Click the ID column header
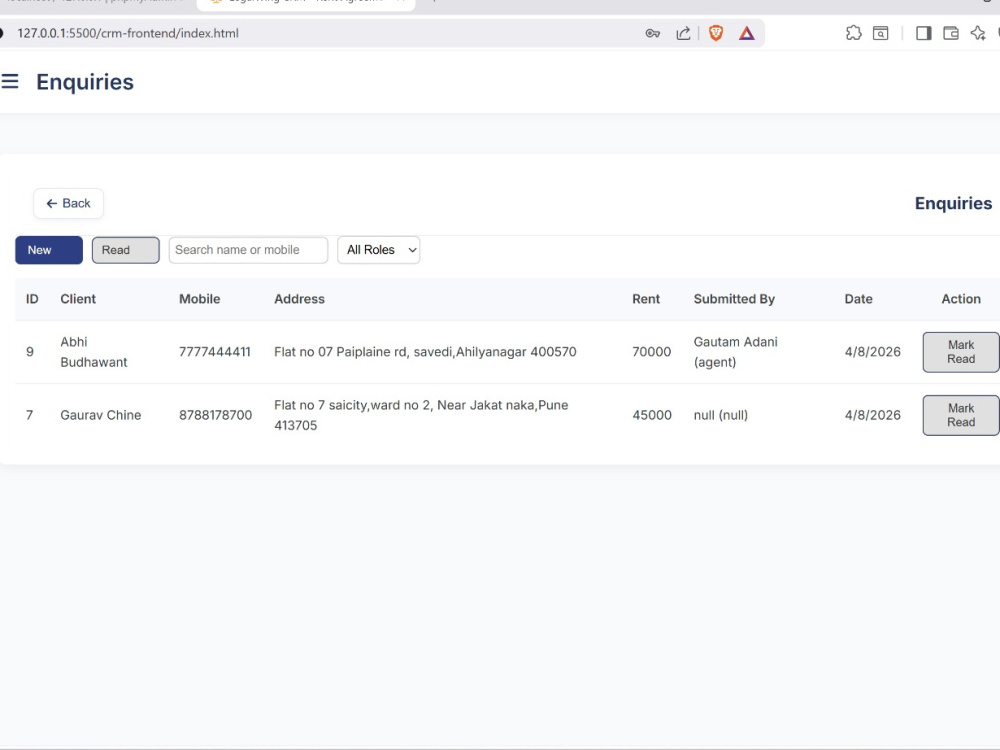1000x750 pixels. pyautogui.click(x=33, y=299)
